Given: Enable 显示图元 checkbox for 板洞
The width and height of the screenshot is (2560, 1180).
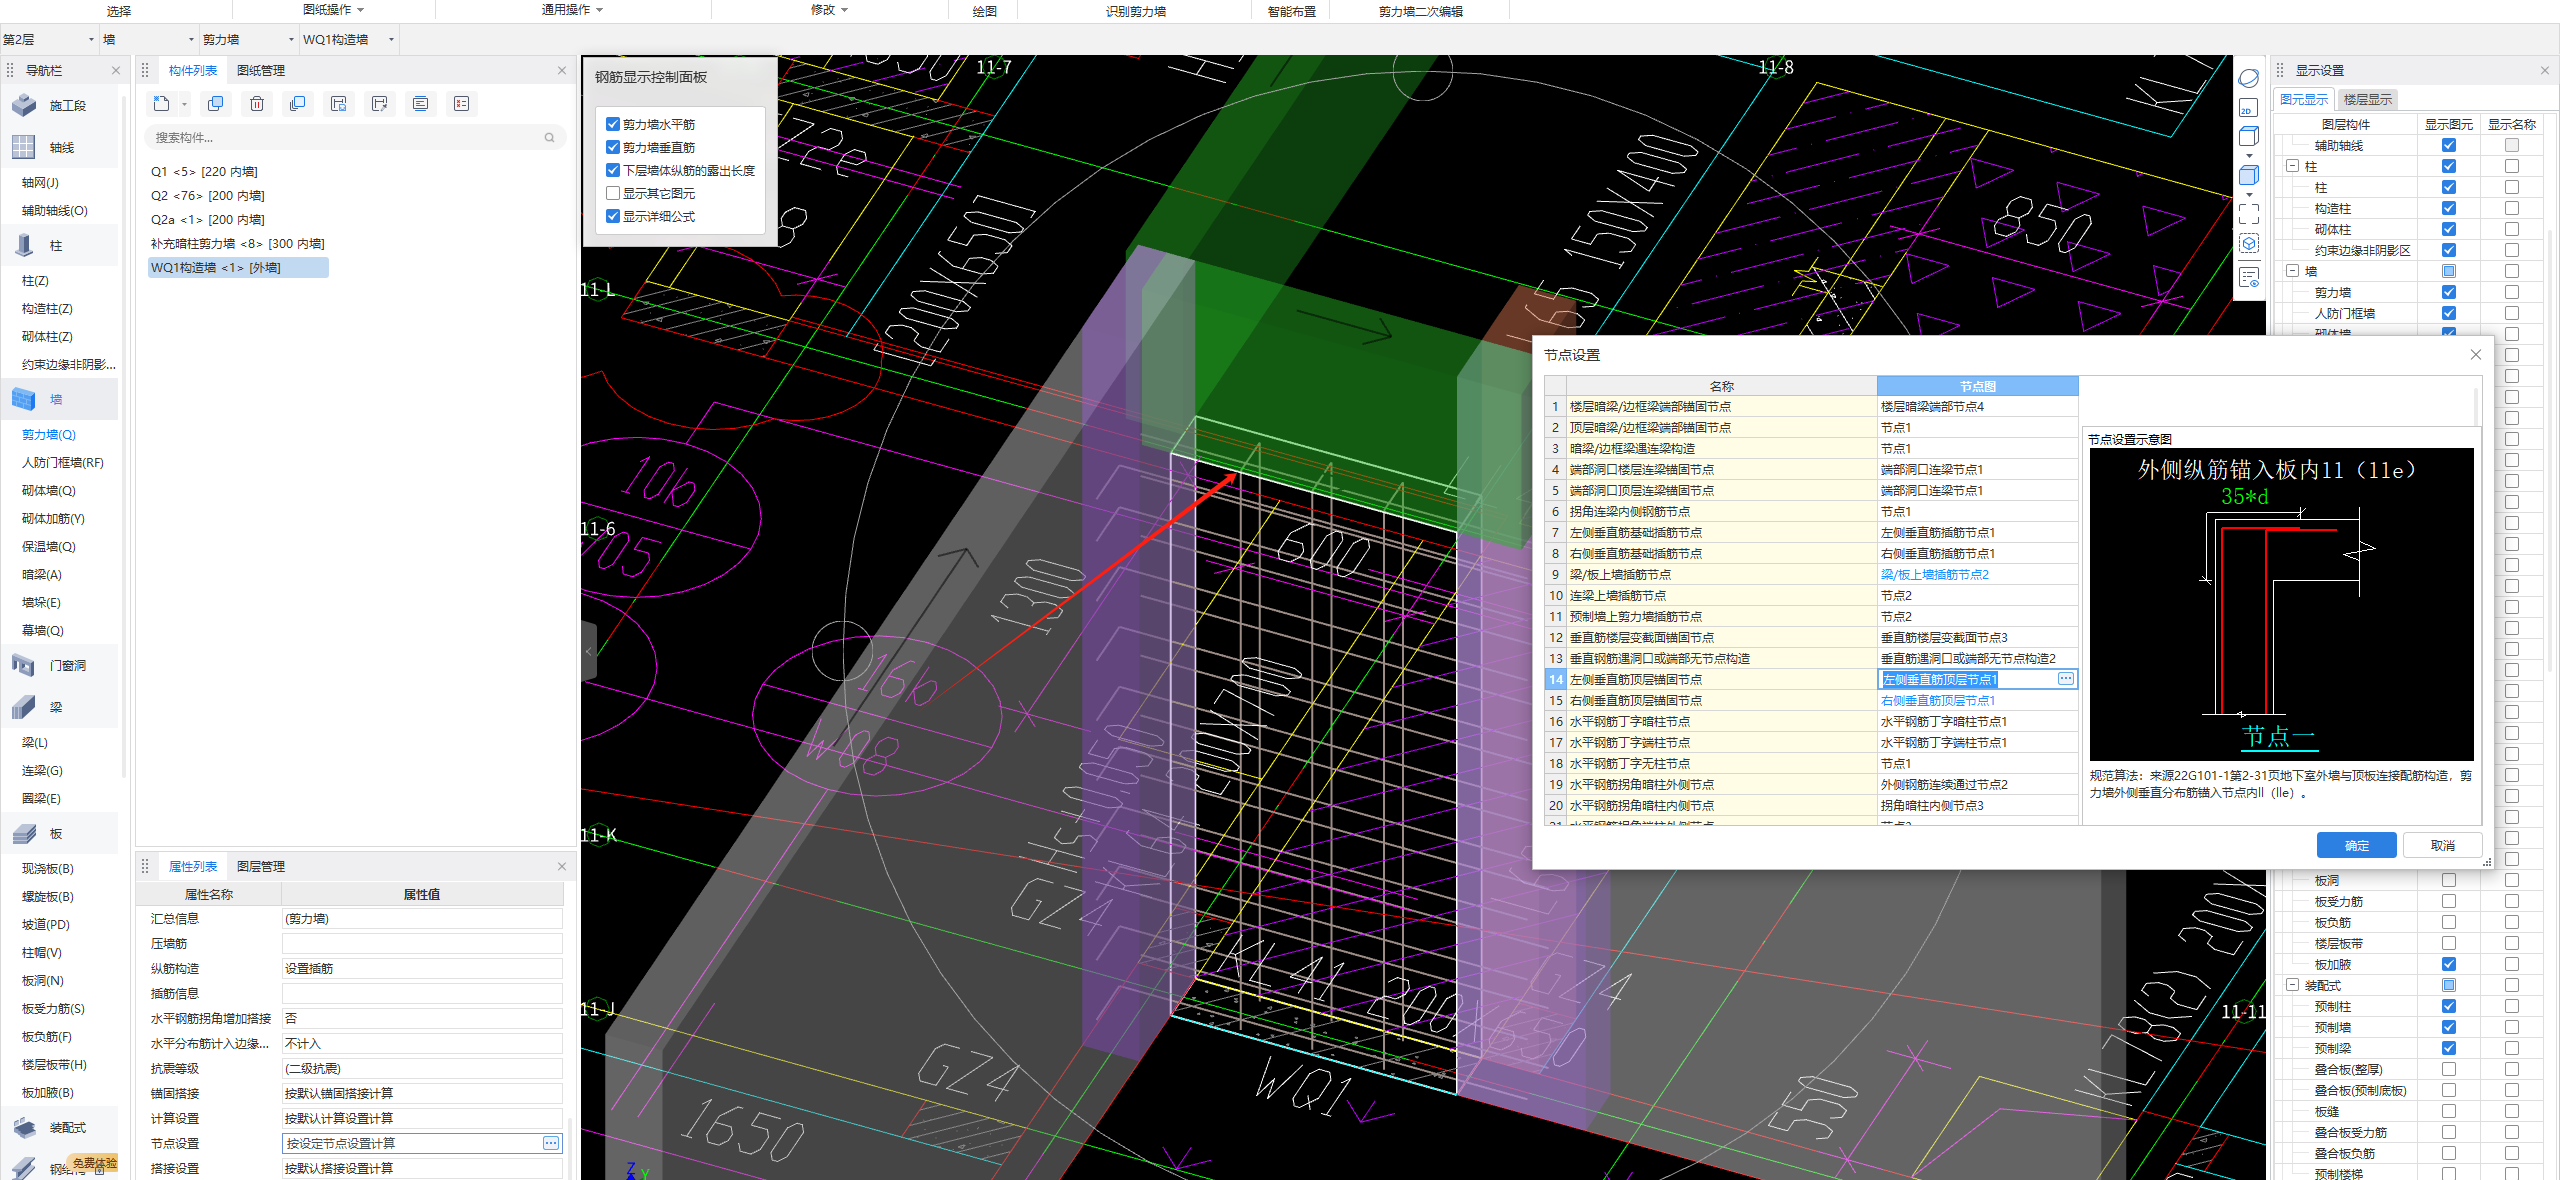Looking at the screenshot, I should 2449,880.
